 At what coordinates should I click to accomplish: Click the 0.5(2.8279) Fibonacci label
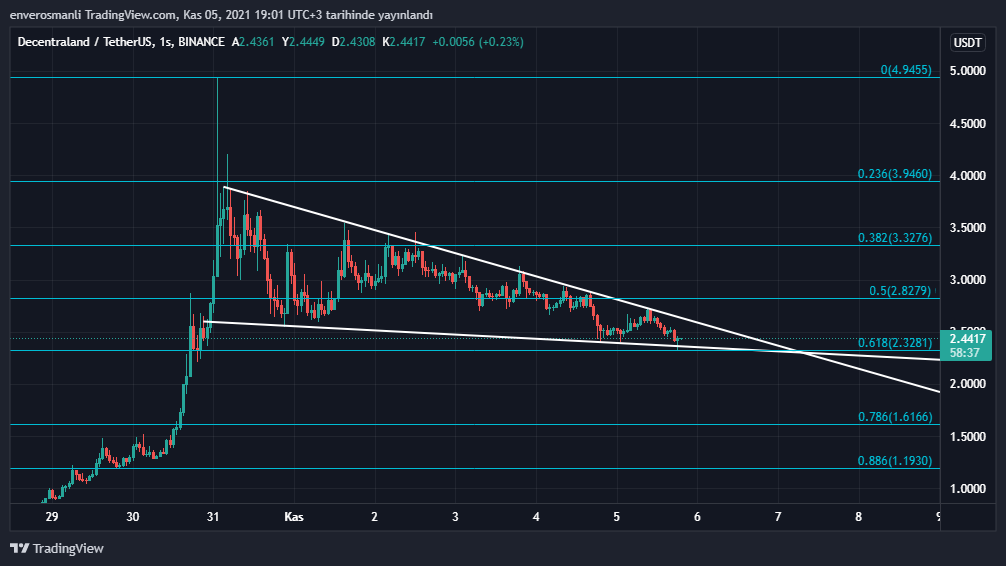900,291
